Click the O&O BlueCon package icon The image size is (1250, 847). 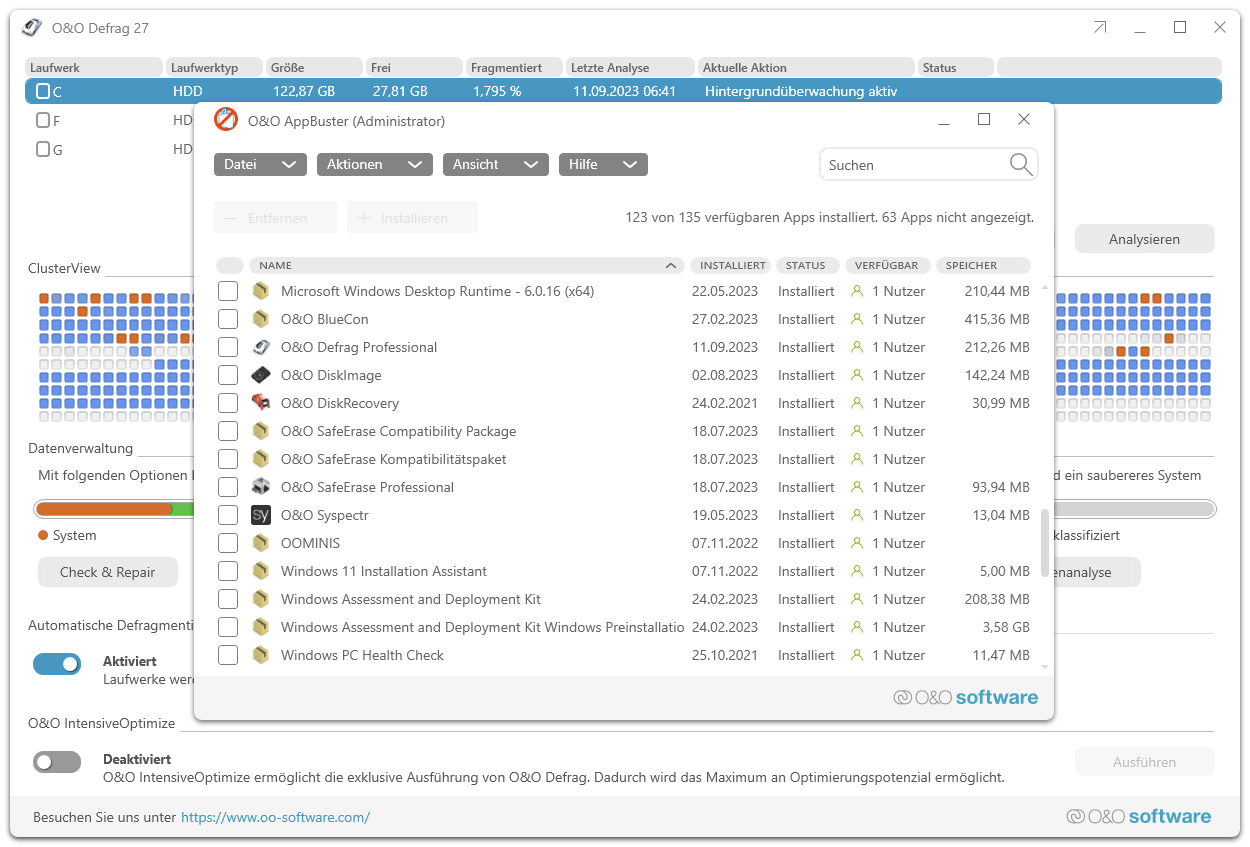(x=261, y=319)
